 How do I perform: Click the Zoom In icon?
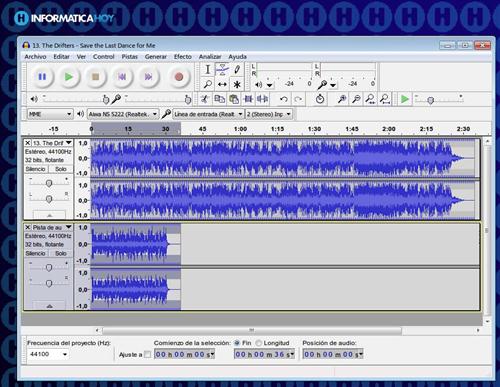(x=342, y=99)
